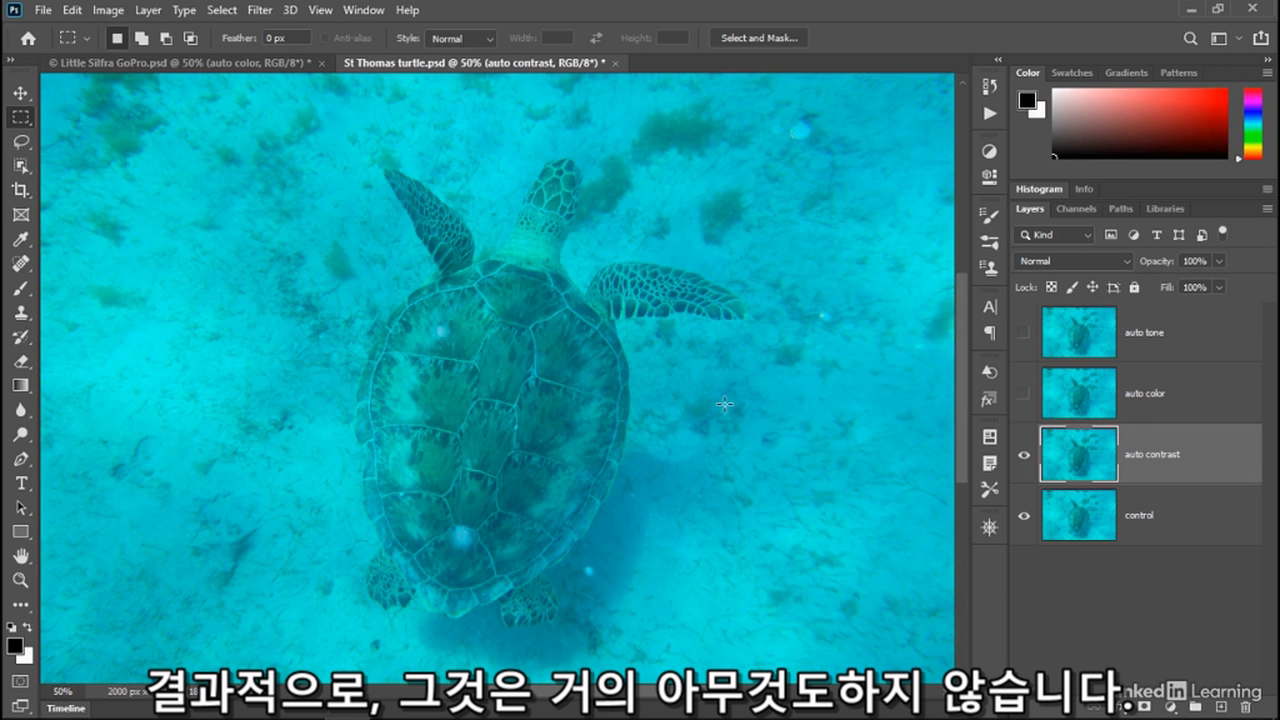Switch to the Info tab
Viewport: 1280px width, 720px height.
pos(1084,189)
